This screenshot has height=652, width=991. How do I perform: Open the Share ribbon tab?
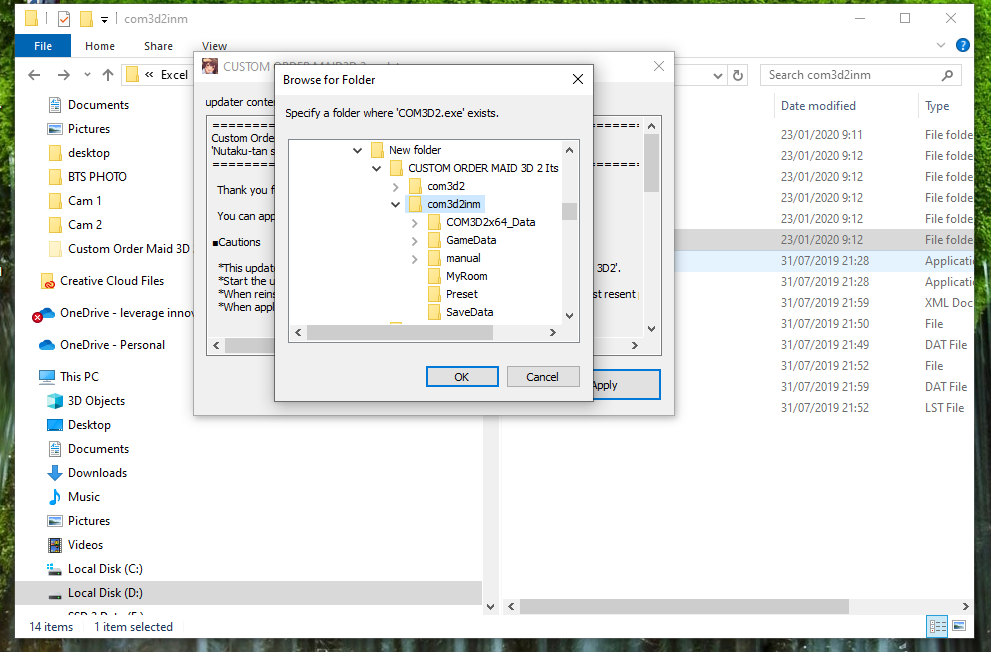pos(158,46)
